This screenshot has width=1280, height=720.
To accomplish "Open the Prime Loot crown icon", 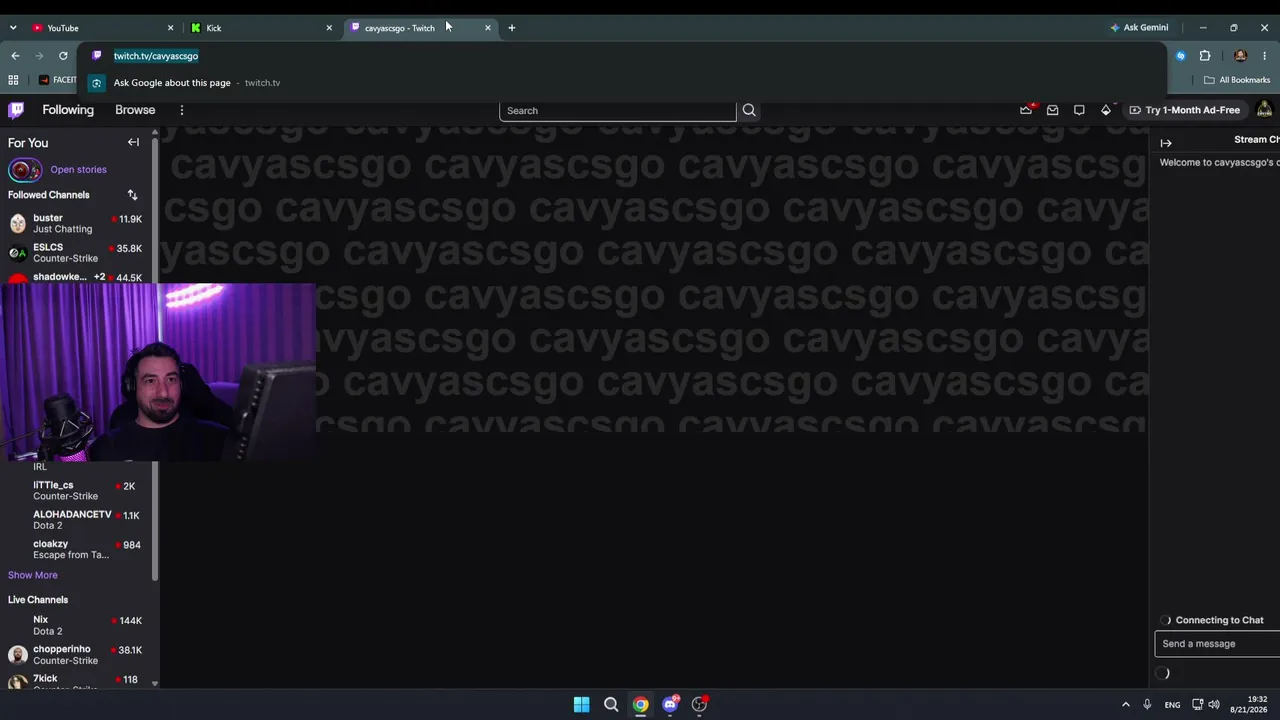I will pyautogui.click(x=1026, y=110).
